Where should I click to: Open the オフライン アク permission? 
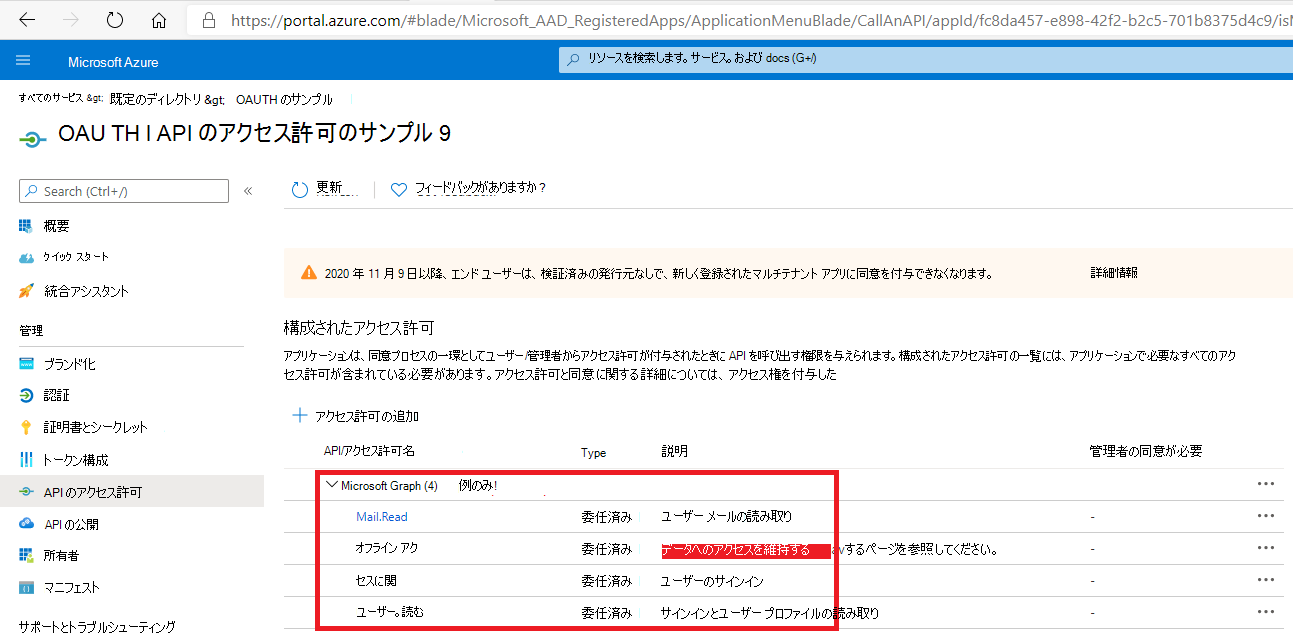pyautogui.click(x=387, y=549)
